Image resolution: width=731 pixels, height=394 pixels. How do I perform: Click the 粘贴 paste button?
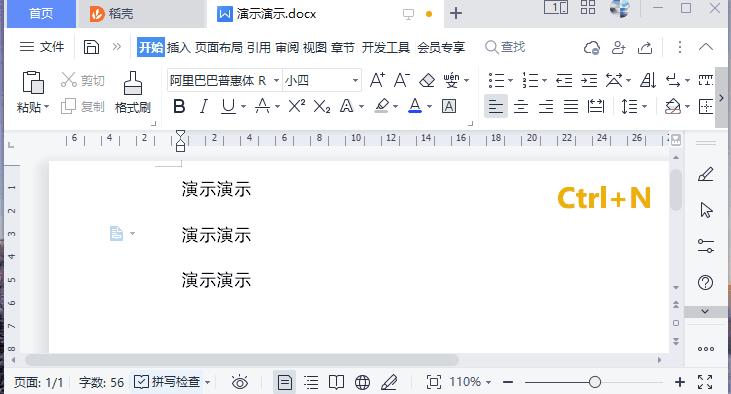(x=33, y=92)
